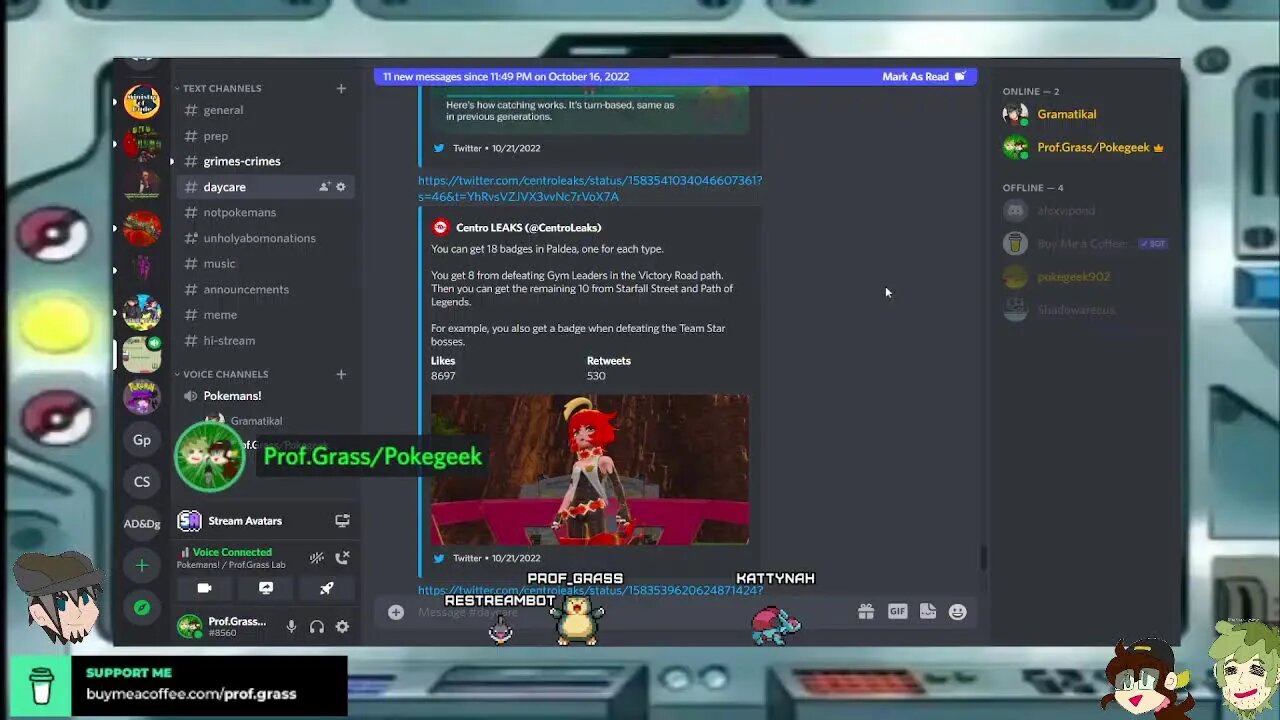Image resolution: width=1280 pixels, height=720 pixels.
Task: Click the 11 new messages banner text
Action: [x=506, y=76]
